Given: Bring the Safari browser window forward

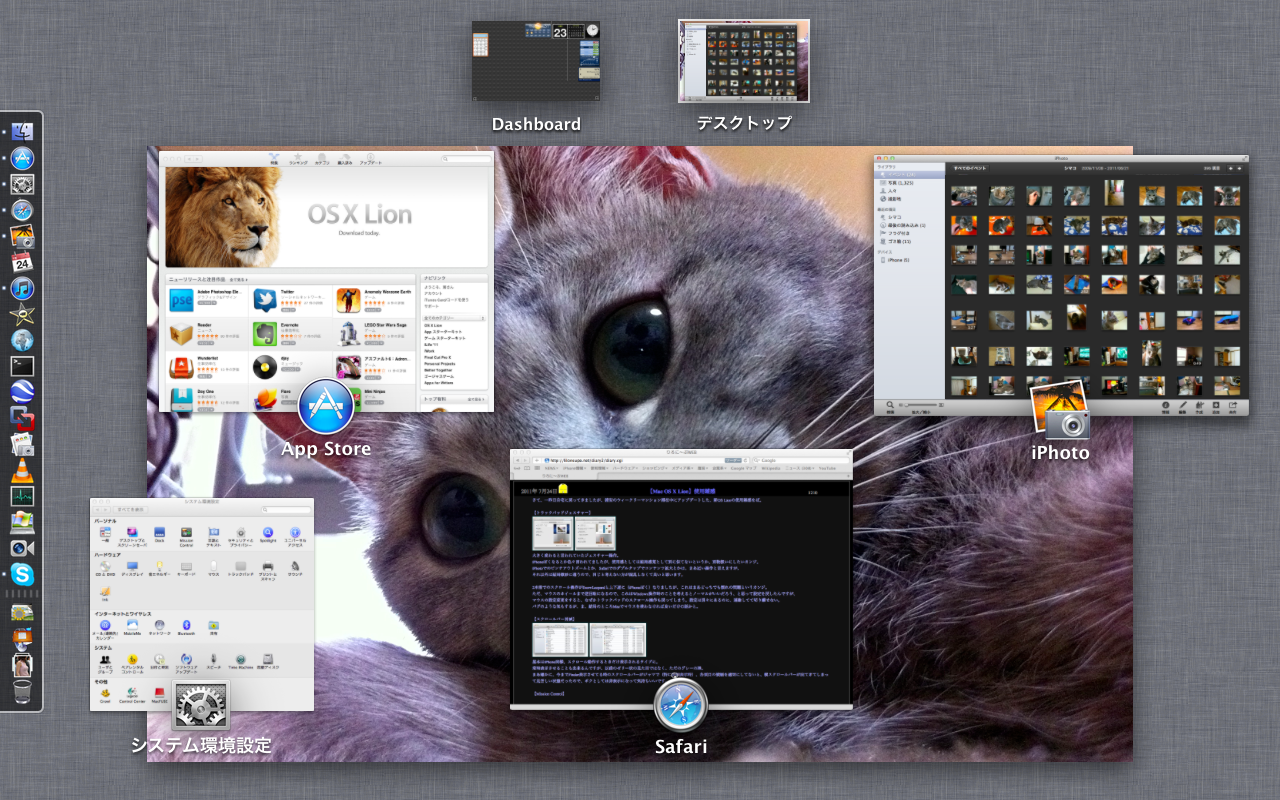Looking at the screenshot, I should click(681, 580).
